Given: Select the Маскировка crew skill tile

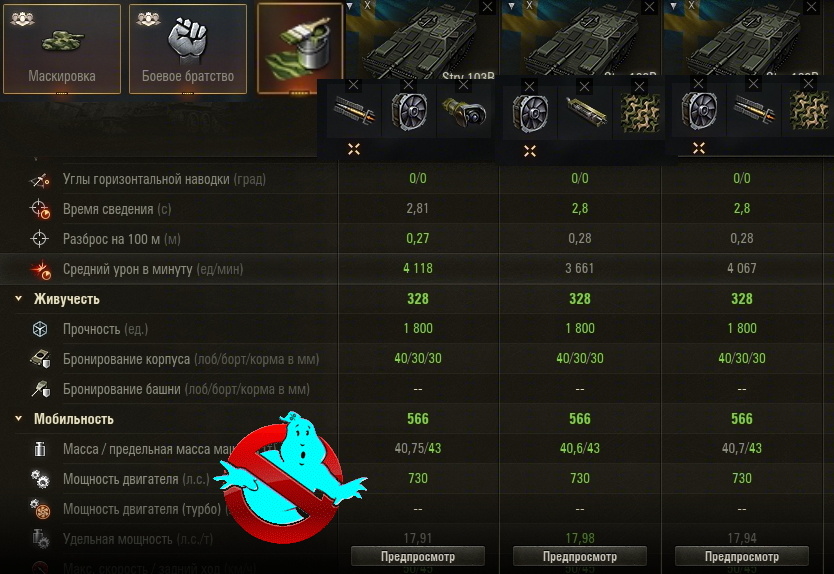Looking at the screenshot, I should (x=62, y=49).
